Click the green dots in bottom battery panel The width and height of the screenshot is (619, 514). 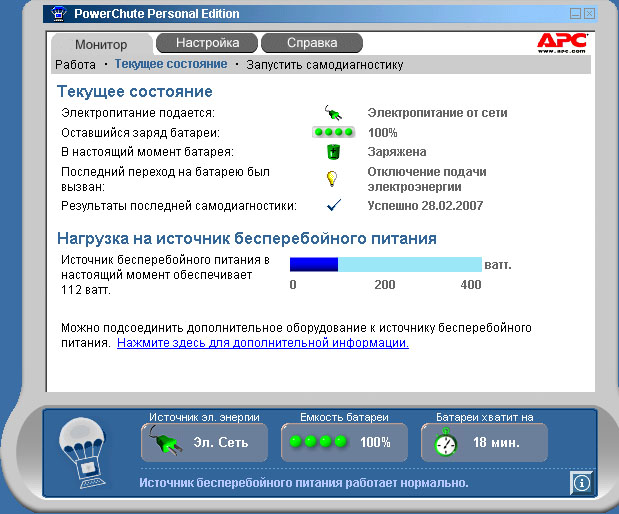pyautogui.click(x=318, y=441)
